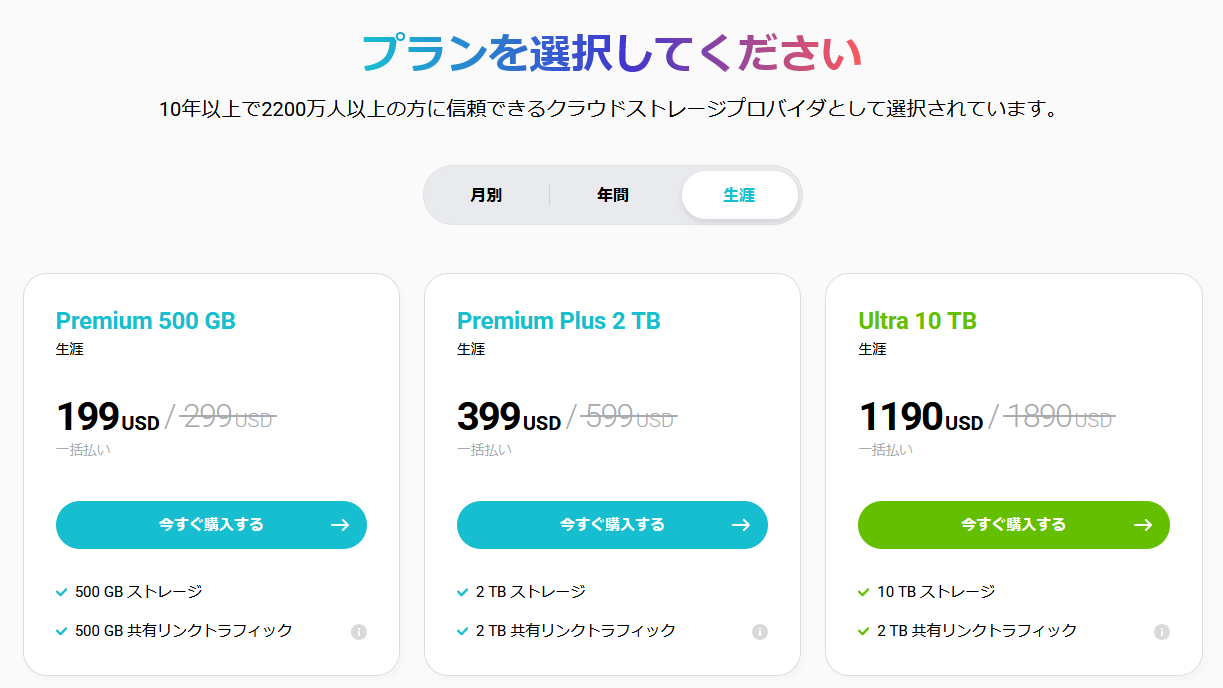Click checkmark beside 500 GB ストレージ

coord(62,592)
